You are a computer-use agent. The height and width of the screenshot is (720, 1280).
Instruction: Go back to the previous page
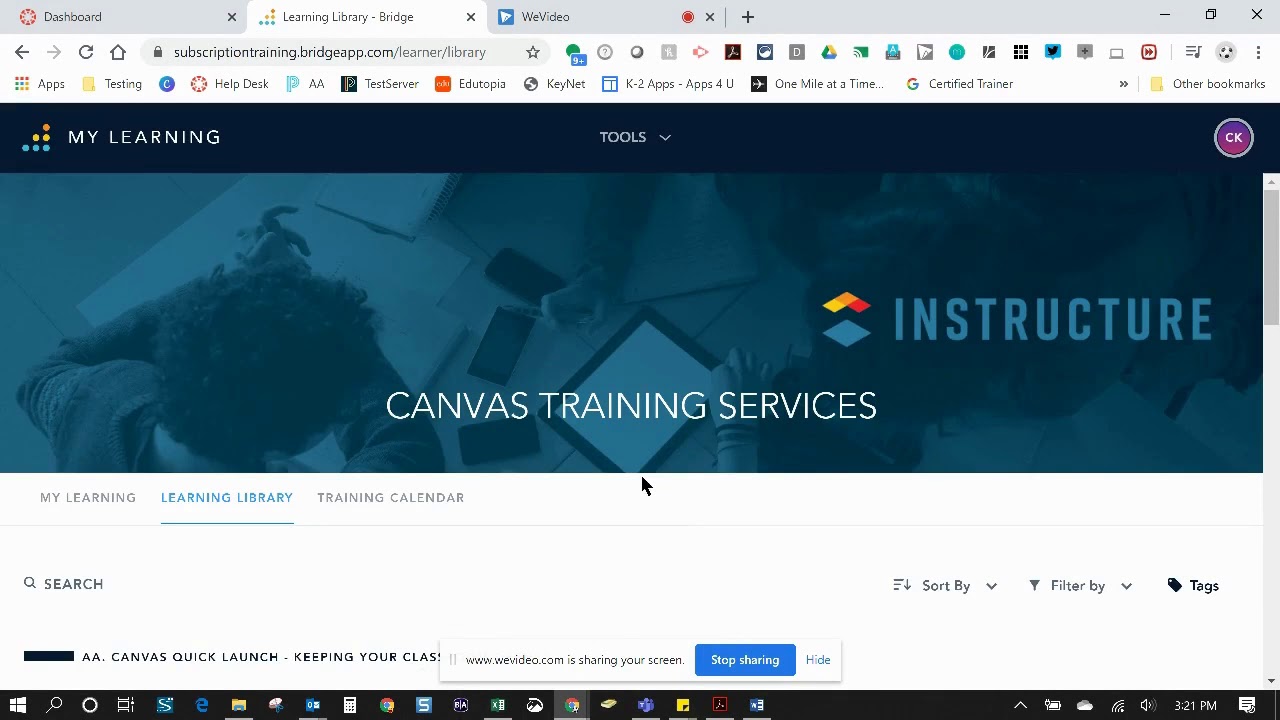[22, 52]
